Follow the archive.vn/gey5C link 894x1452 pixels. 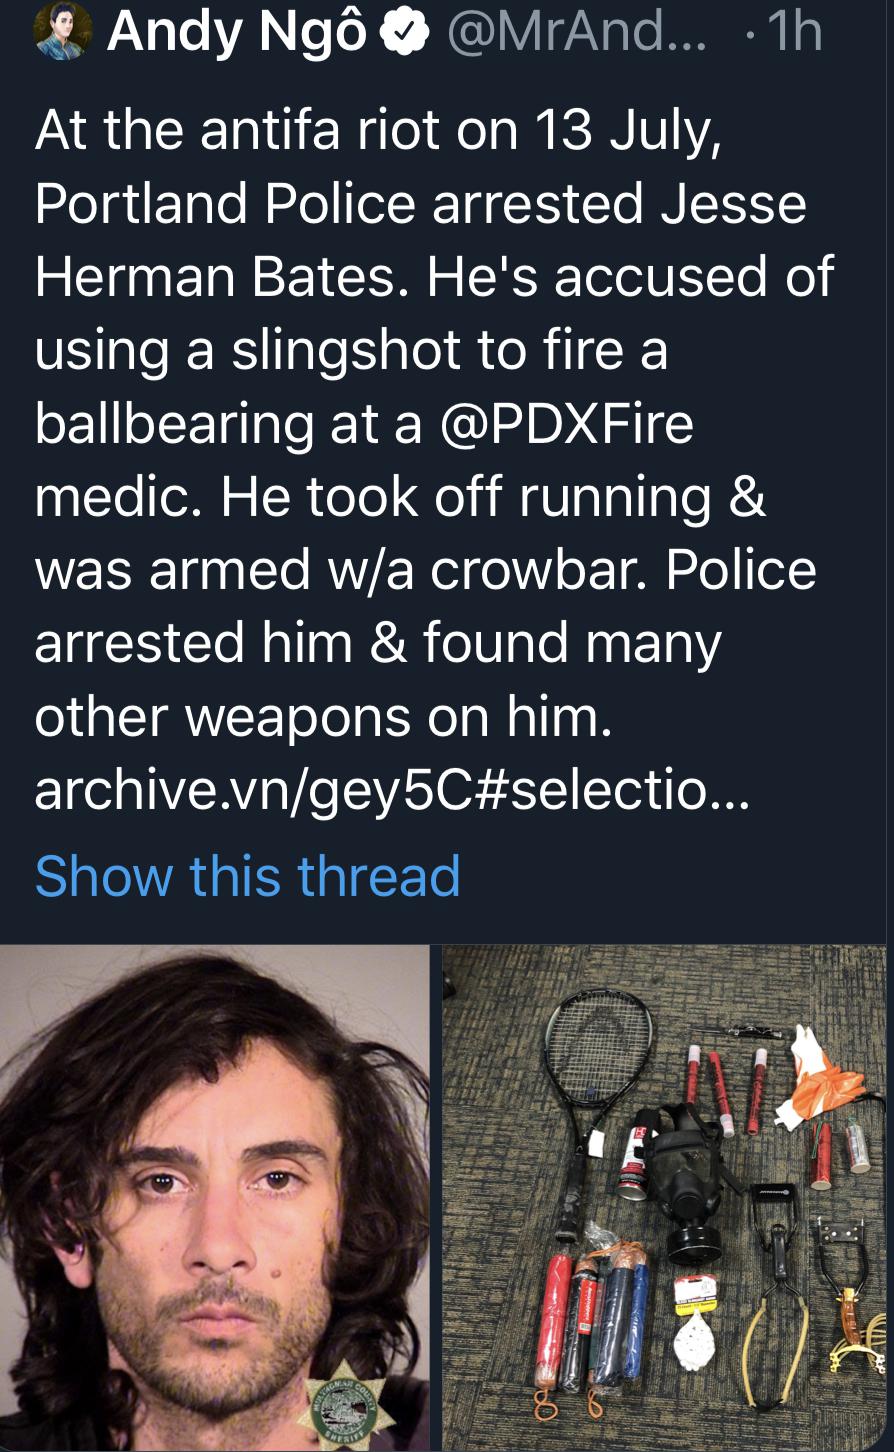(391, 792)
